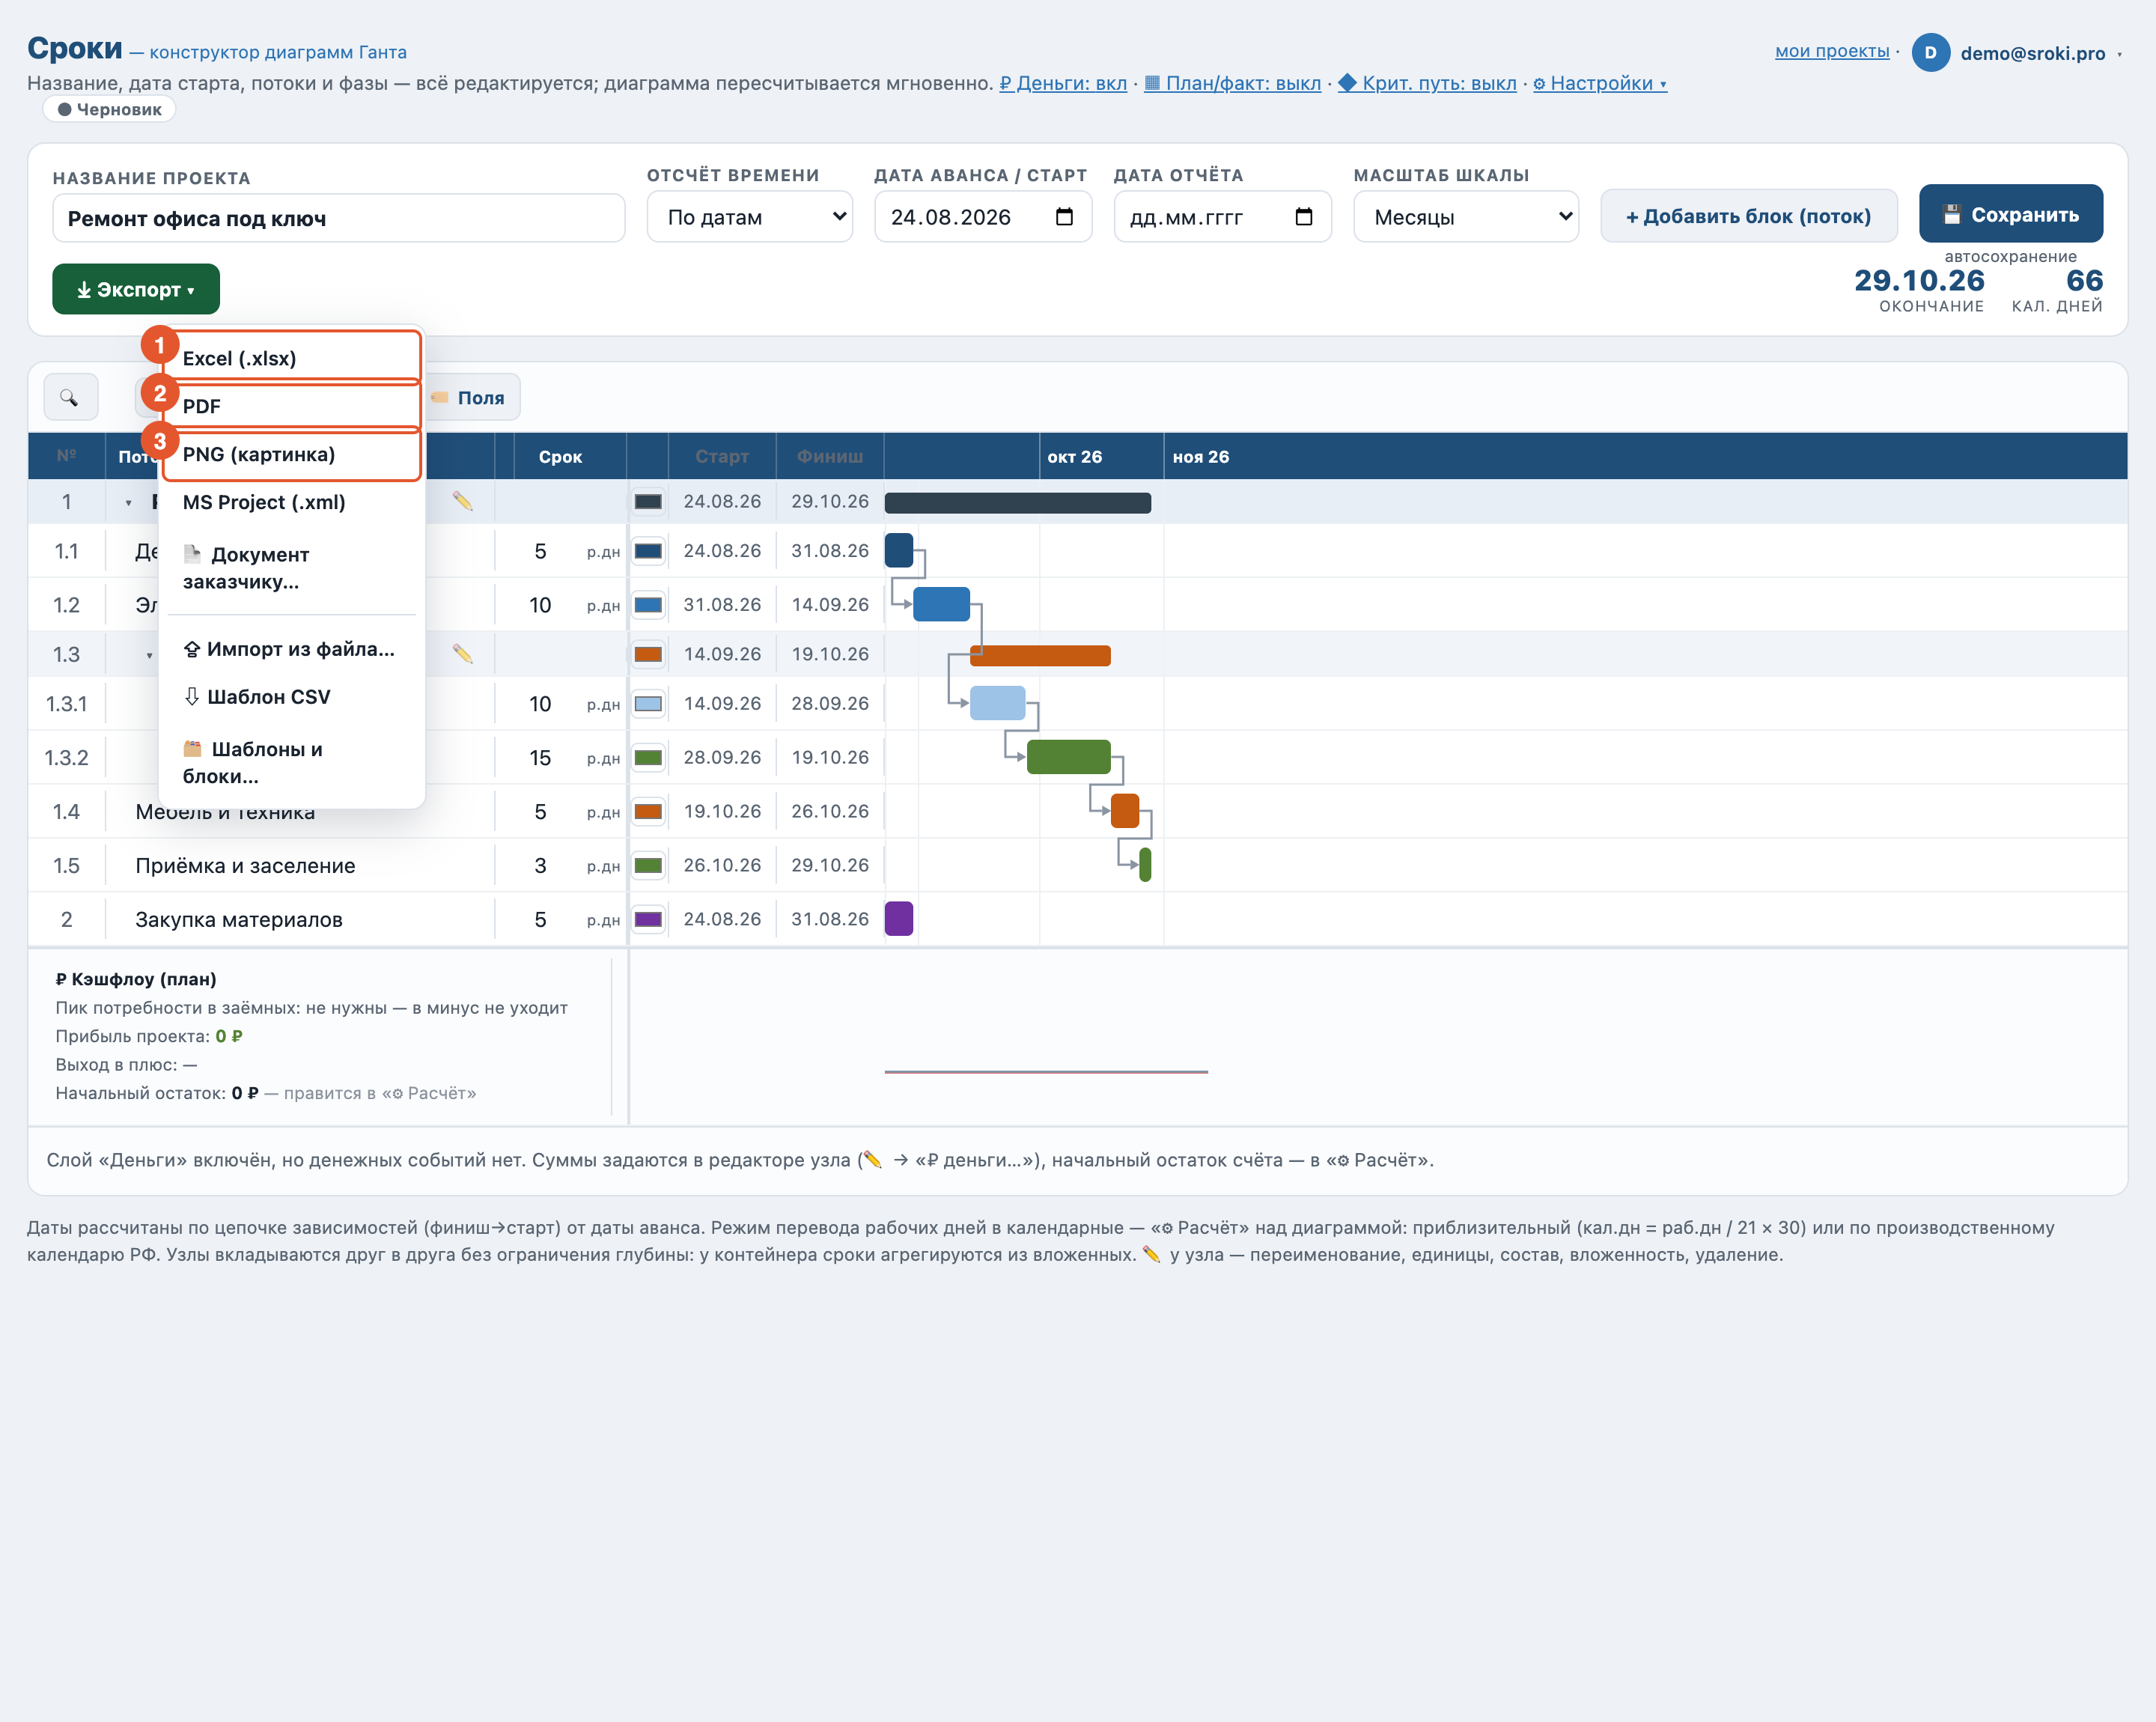Viewport: 2156px width, 1722px height.
Task: Collapse row 1.3 with its triangle
Action: click(x=149, y=655)
